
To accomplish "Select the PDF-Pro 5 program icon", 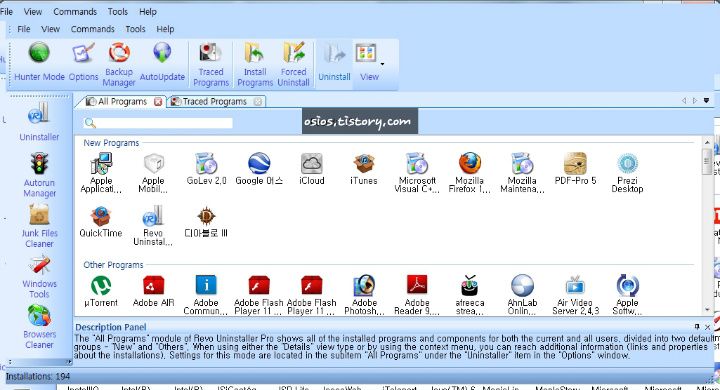I will [x=575, y=164].
